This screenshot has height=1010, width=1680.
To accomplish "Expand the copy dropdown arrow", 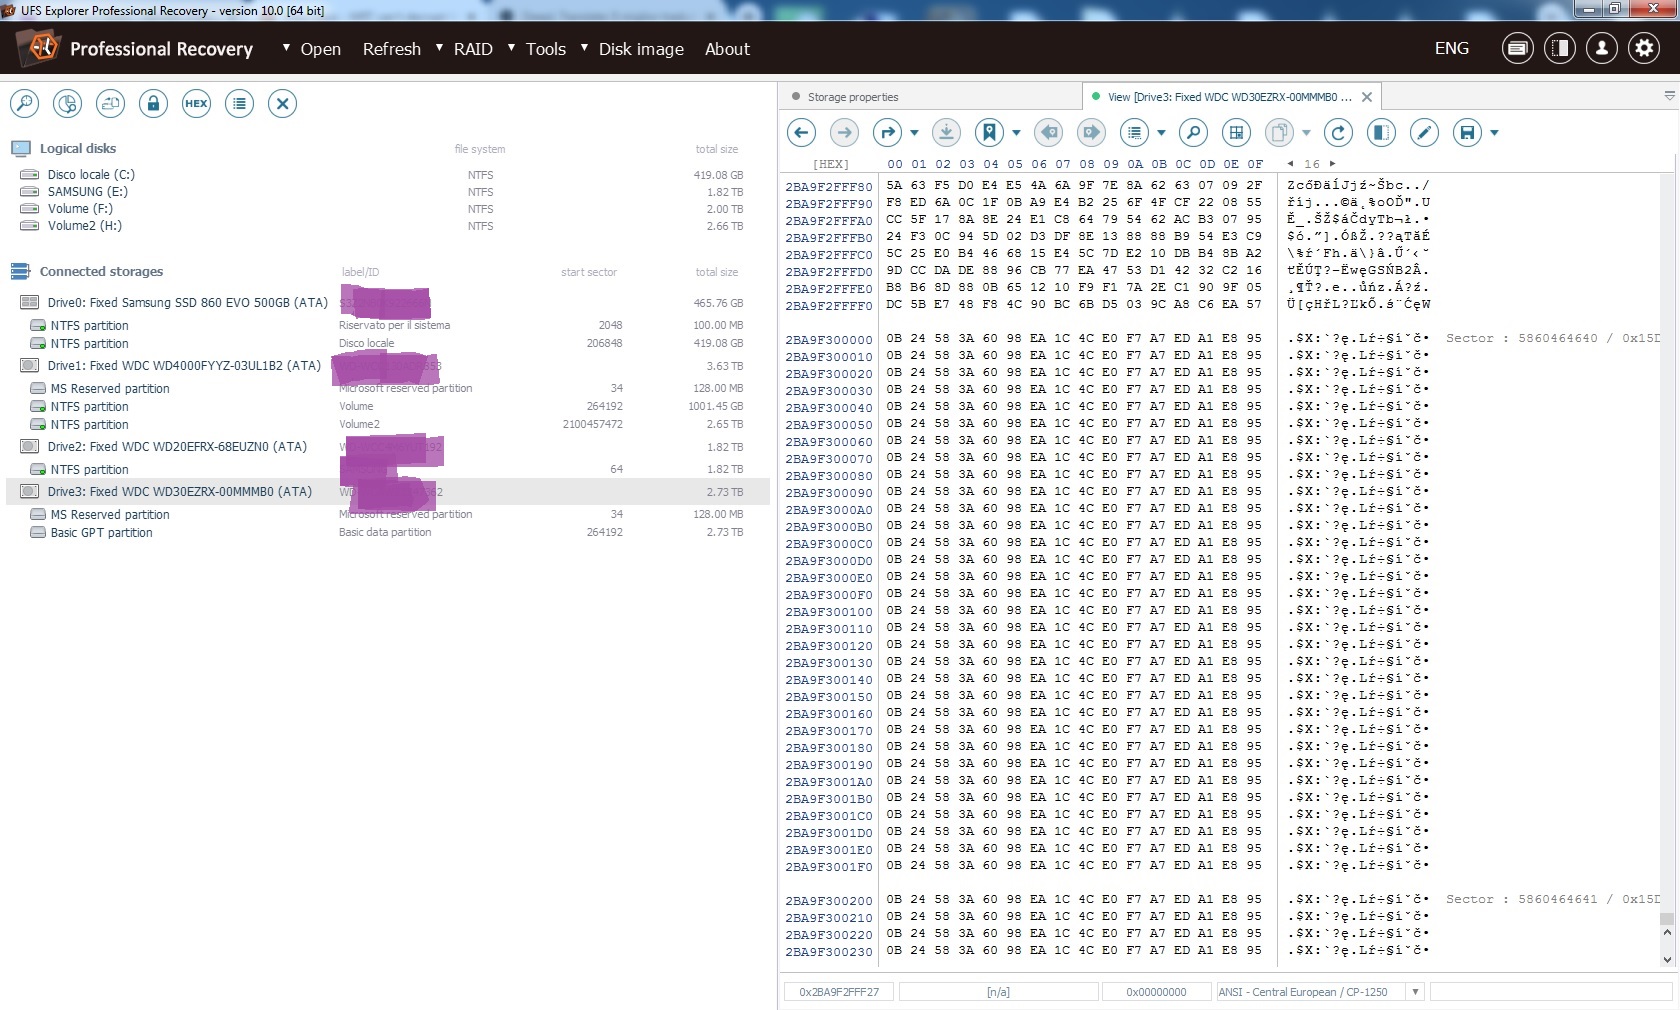I will 1306,132.
